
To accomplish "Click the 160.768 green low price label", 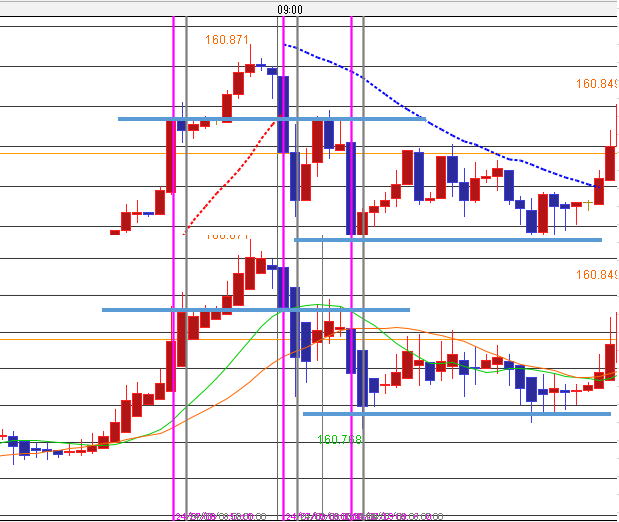I will [x=339, y=439].
